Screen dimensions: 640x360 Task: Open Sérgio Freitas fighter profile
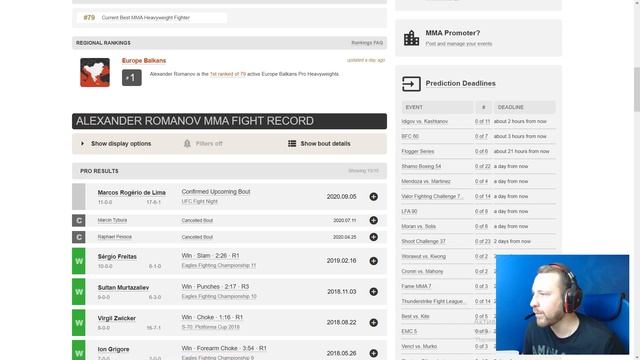point(117,257)
